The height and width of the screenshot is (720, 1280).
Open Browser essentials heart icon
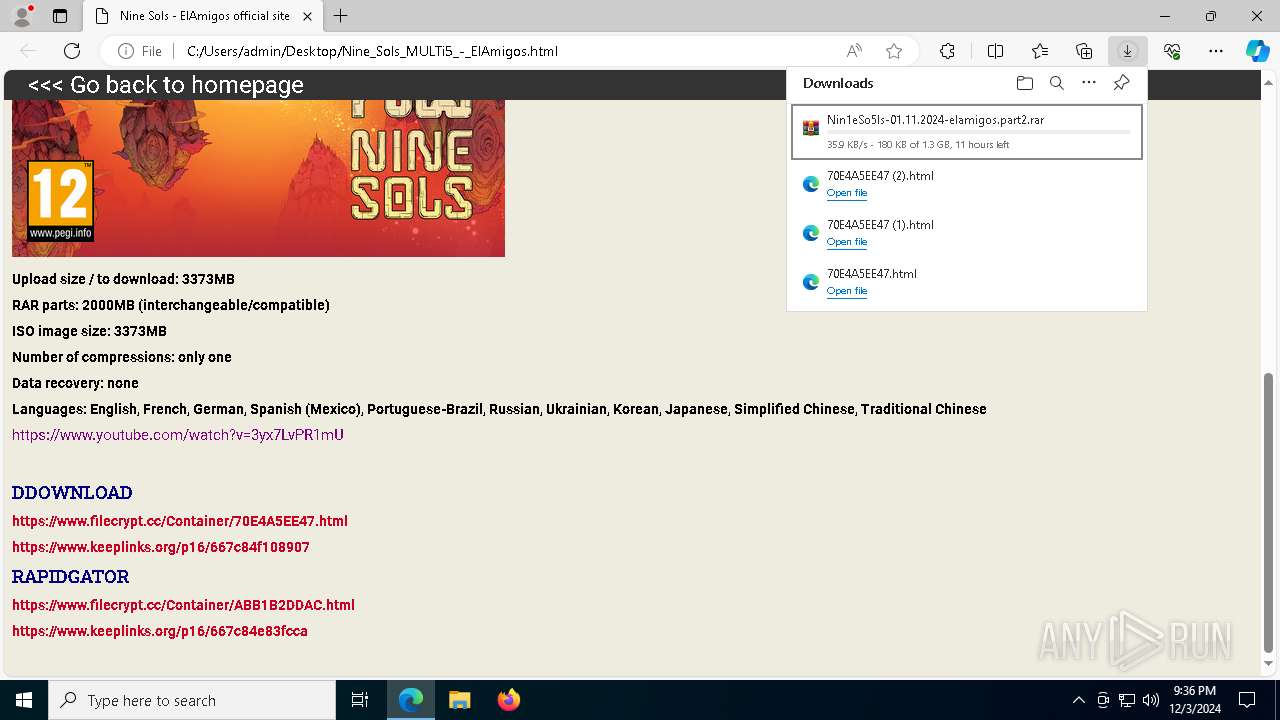[1172, 51]
